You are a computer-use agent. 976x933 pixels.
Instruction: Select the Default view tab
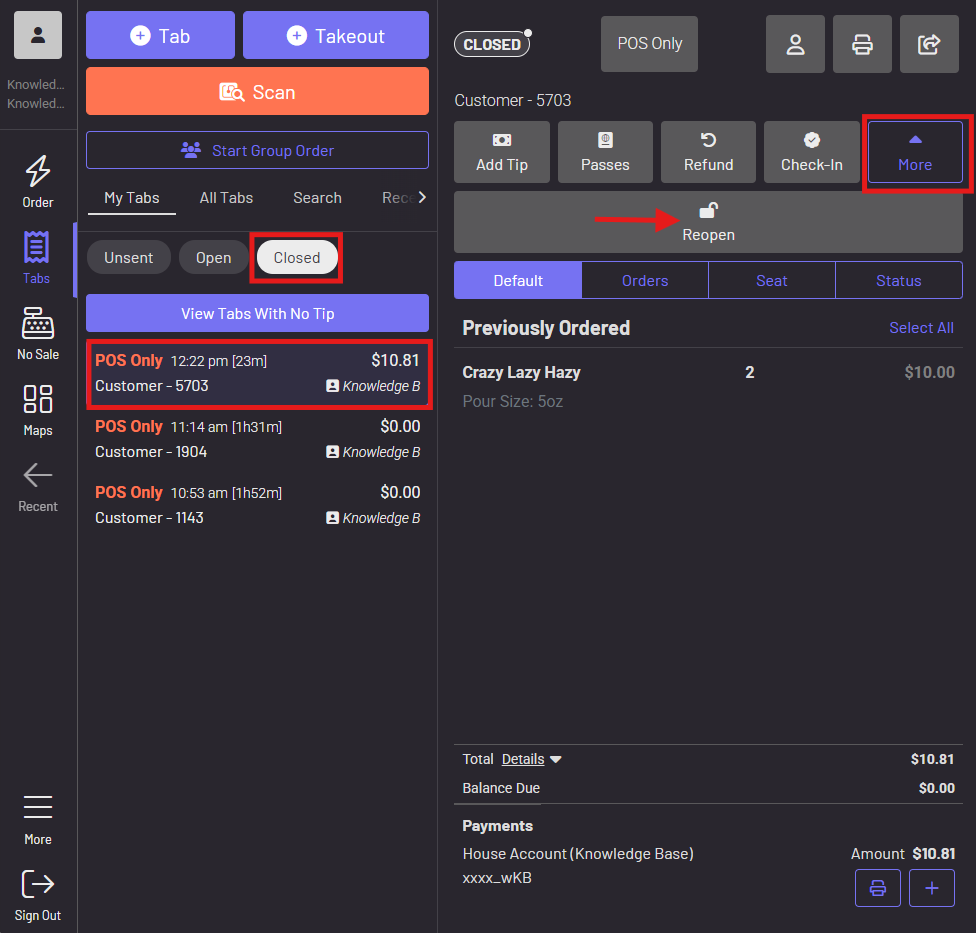pyautogui.click(x=518, y=281)
